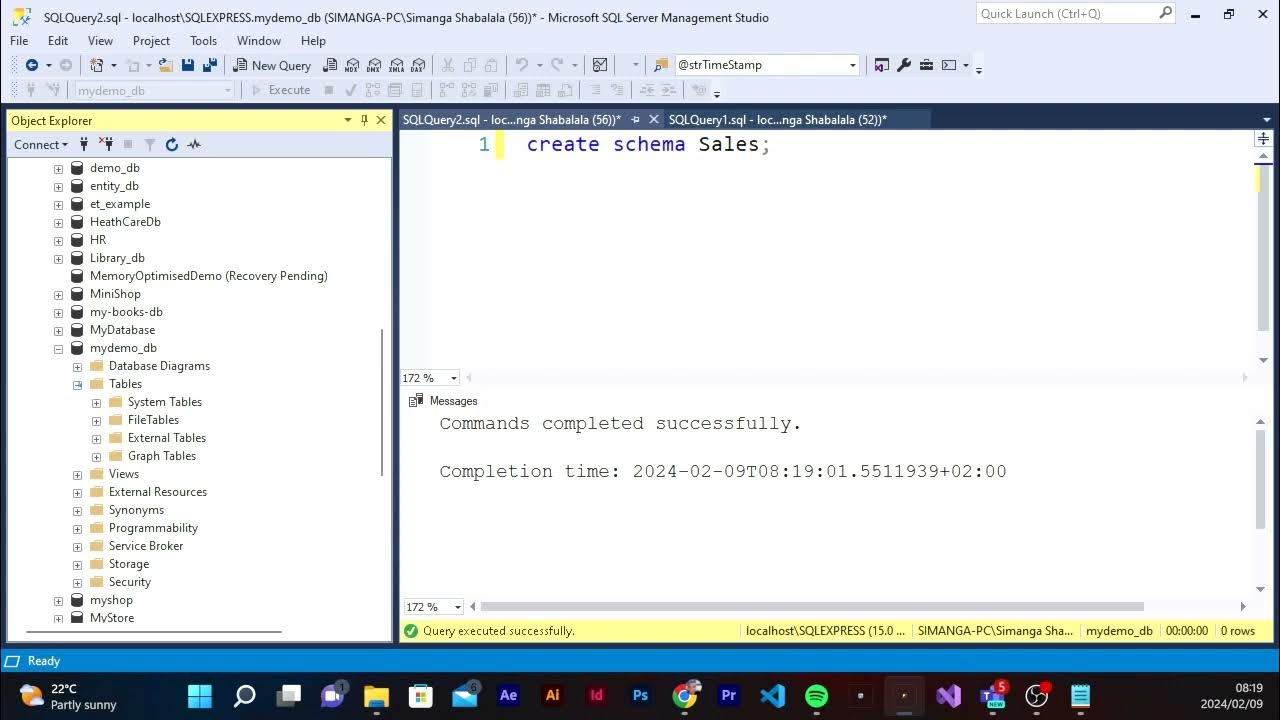
Task: Open the Help menu
Action: click(x=313, y=41)
